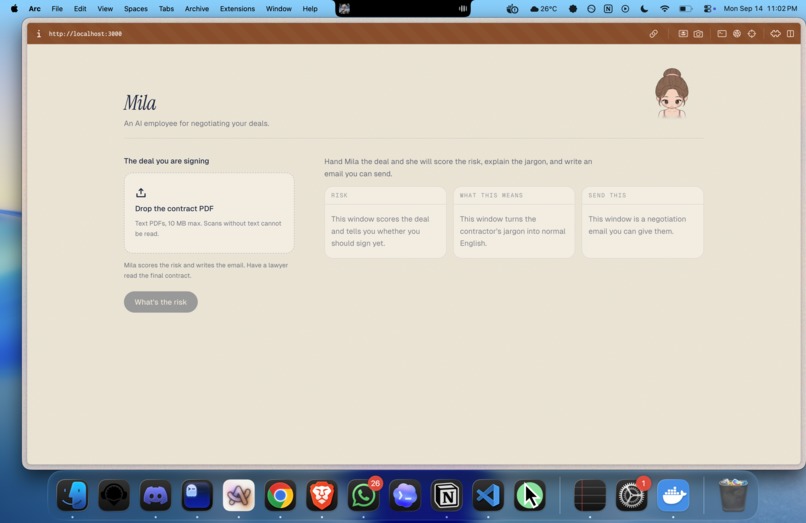Open the File menu
Image resolution: width=806 pixels, height=523 pixels.
[57, 9]
